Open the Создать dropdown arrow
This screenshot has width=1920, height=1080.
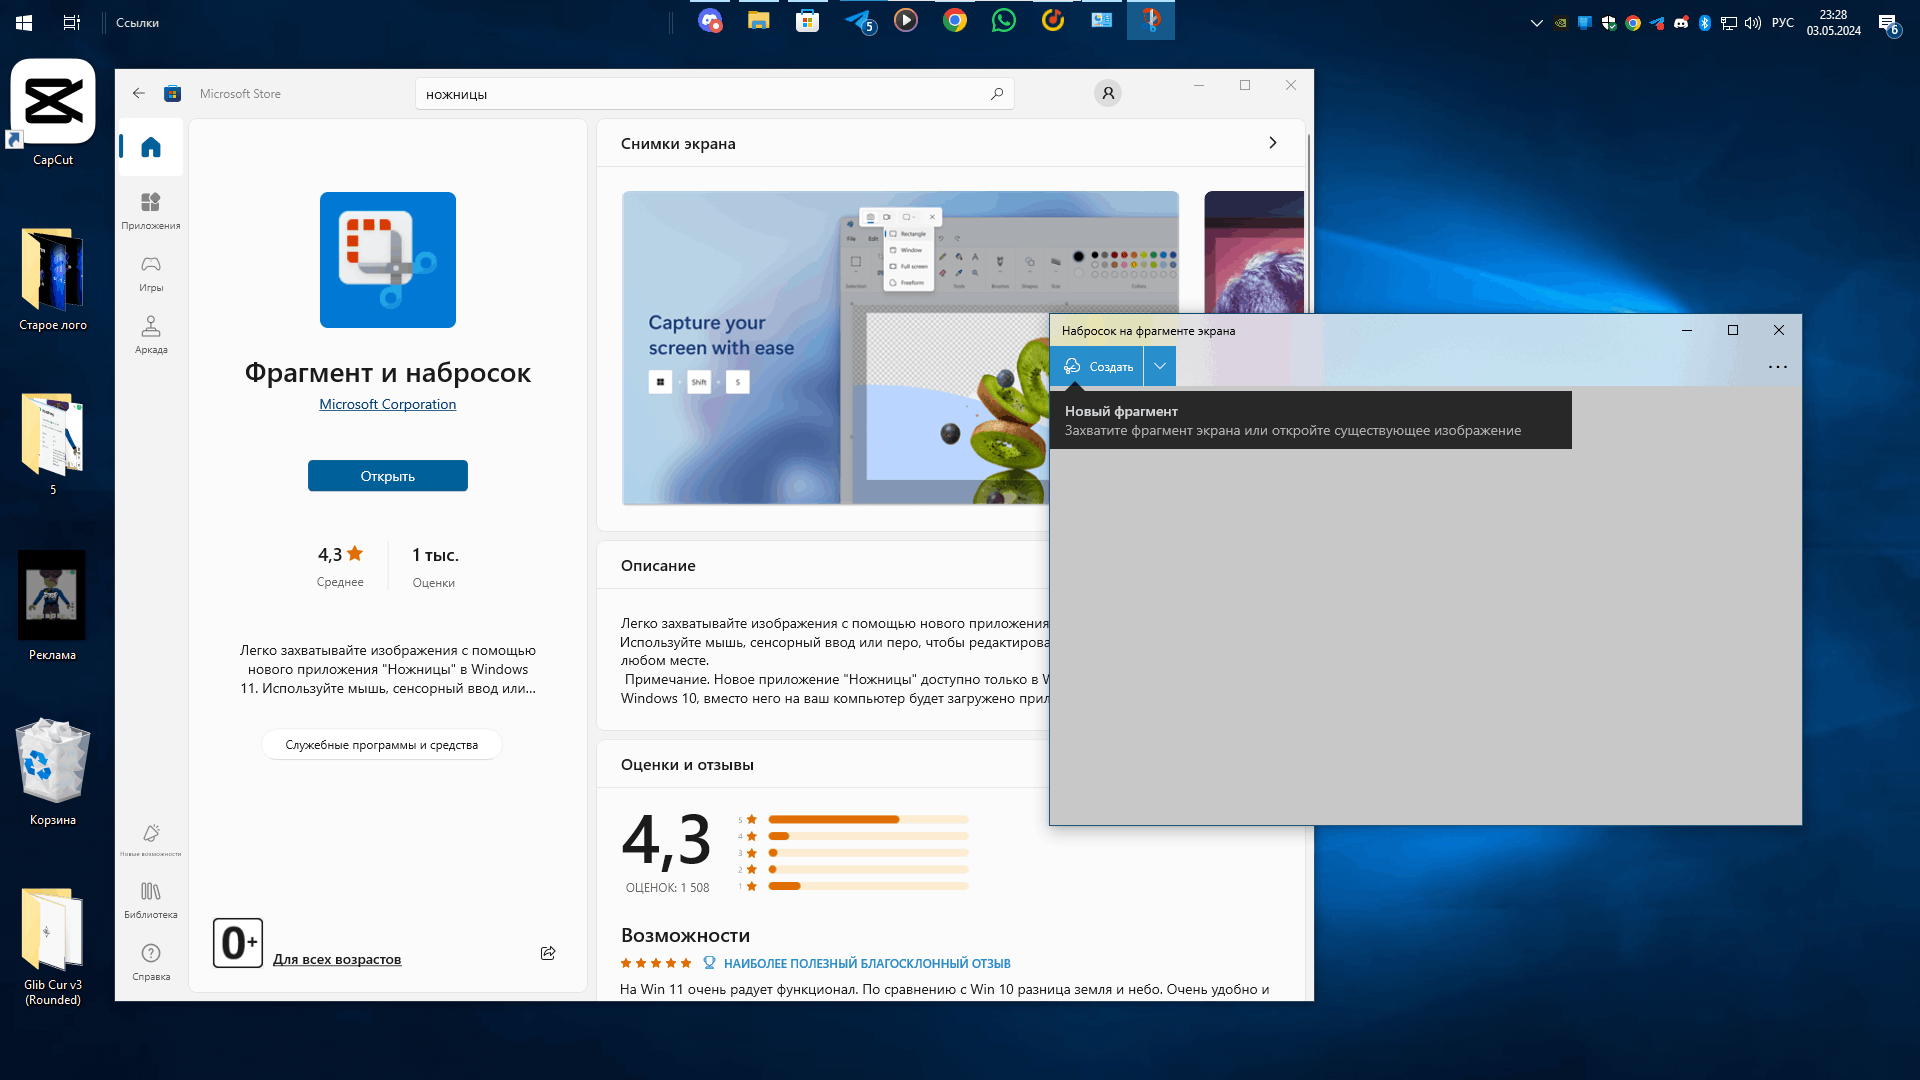click(x=1160, y=366)
